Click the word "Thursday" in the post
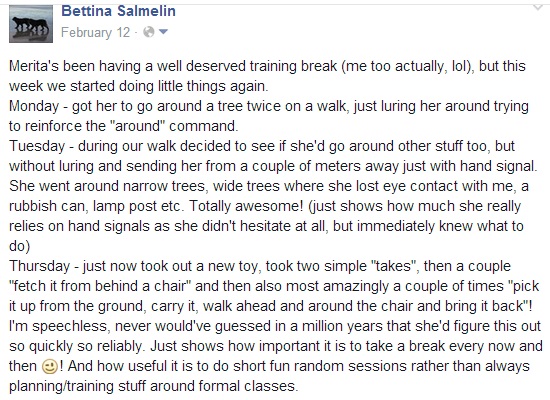 (x=40, y=266)
